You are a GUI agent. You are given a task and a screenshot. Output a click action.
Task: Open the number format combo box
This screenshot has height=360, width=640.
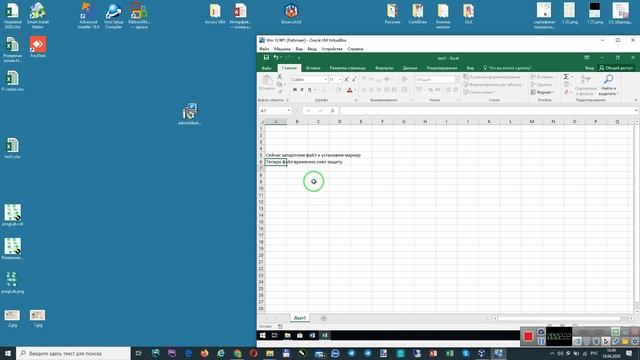[436, 80]
